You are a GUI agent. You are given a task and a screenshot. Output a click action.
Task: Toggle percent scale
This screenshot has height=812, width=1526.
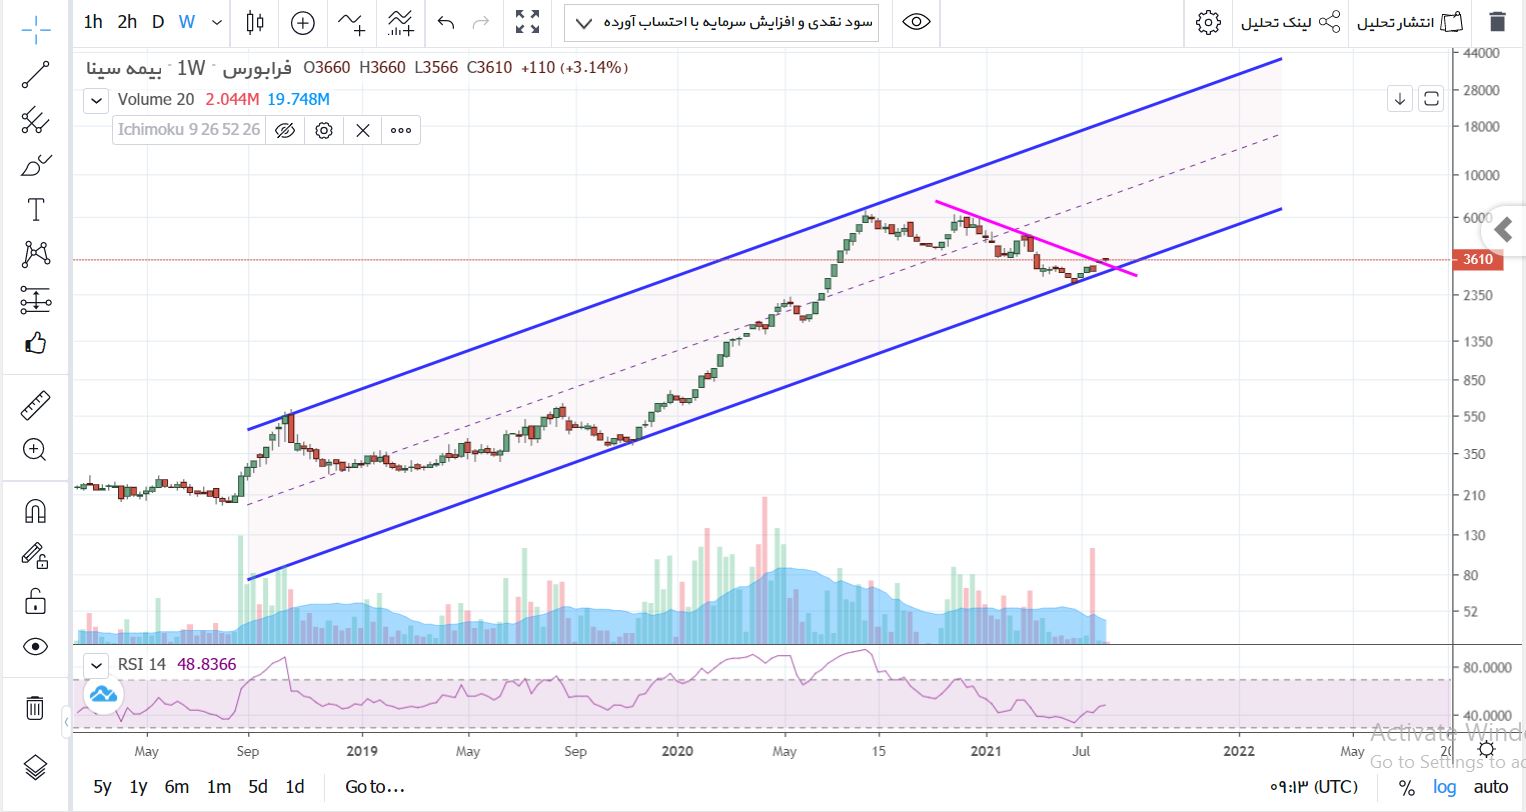pyautogui.click(x=1406, y=788)
